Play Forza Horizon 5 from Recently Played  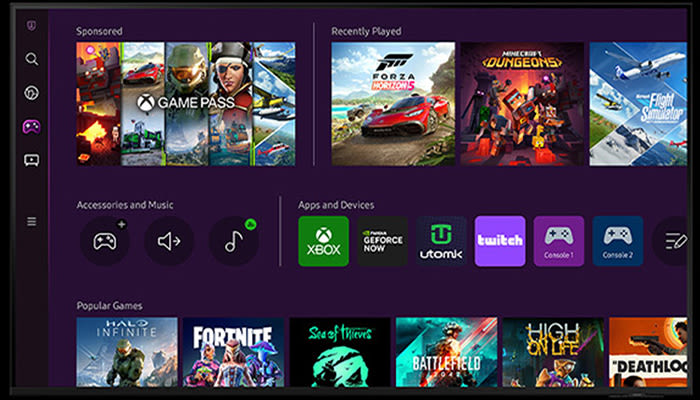pos(393,103)
